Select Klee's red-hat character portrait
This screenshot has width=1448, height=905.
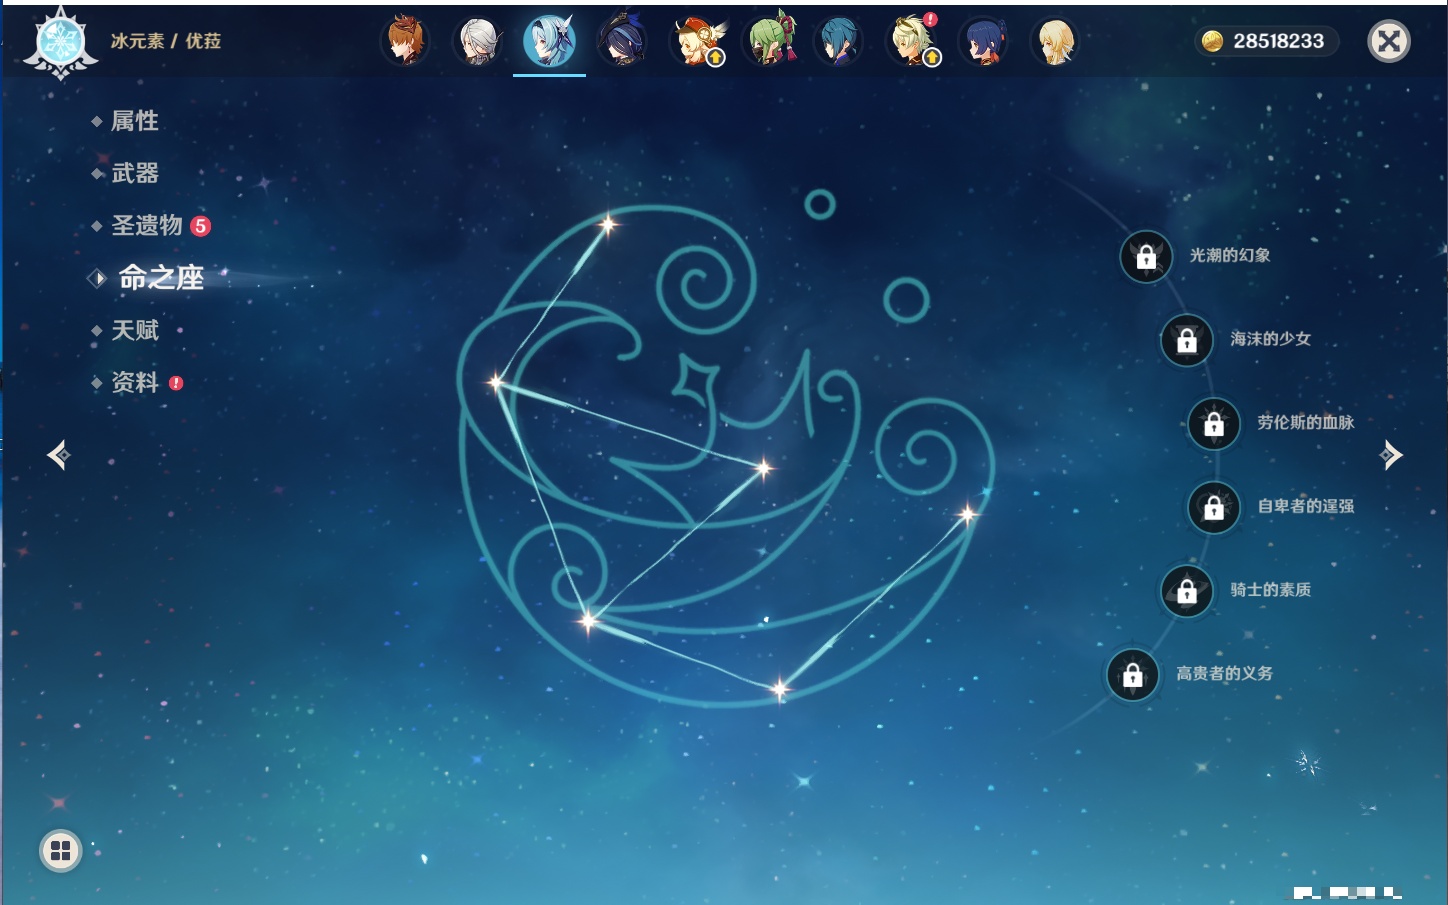tap(695, 42)
